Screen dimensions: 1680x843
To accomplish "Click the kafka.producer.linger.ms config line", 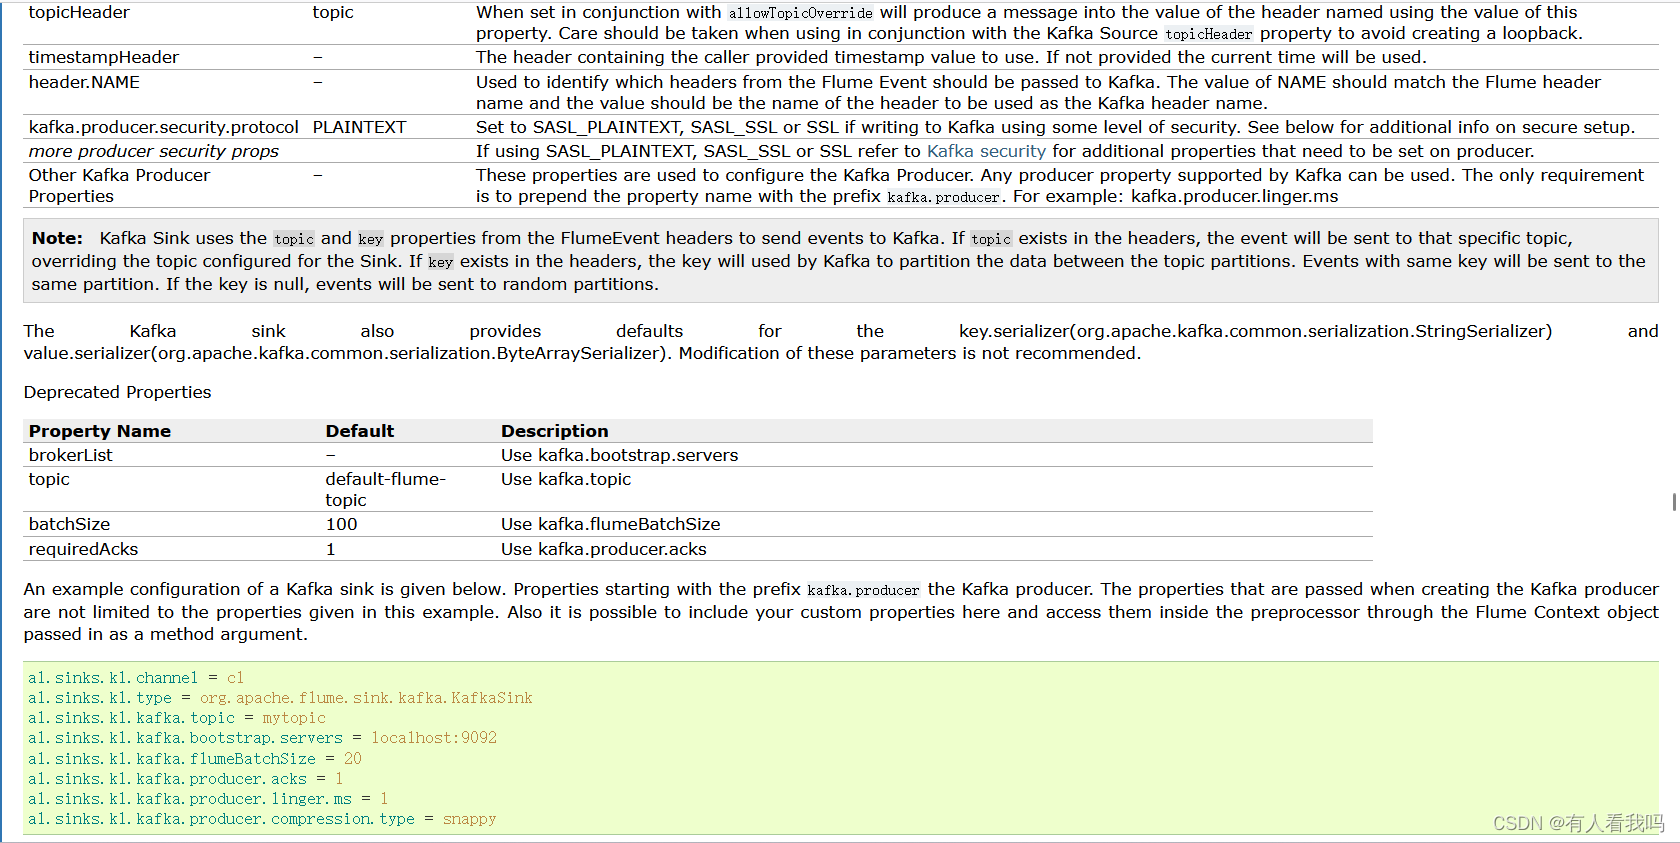I will click(x=208, y=799).
